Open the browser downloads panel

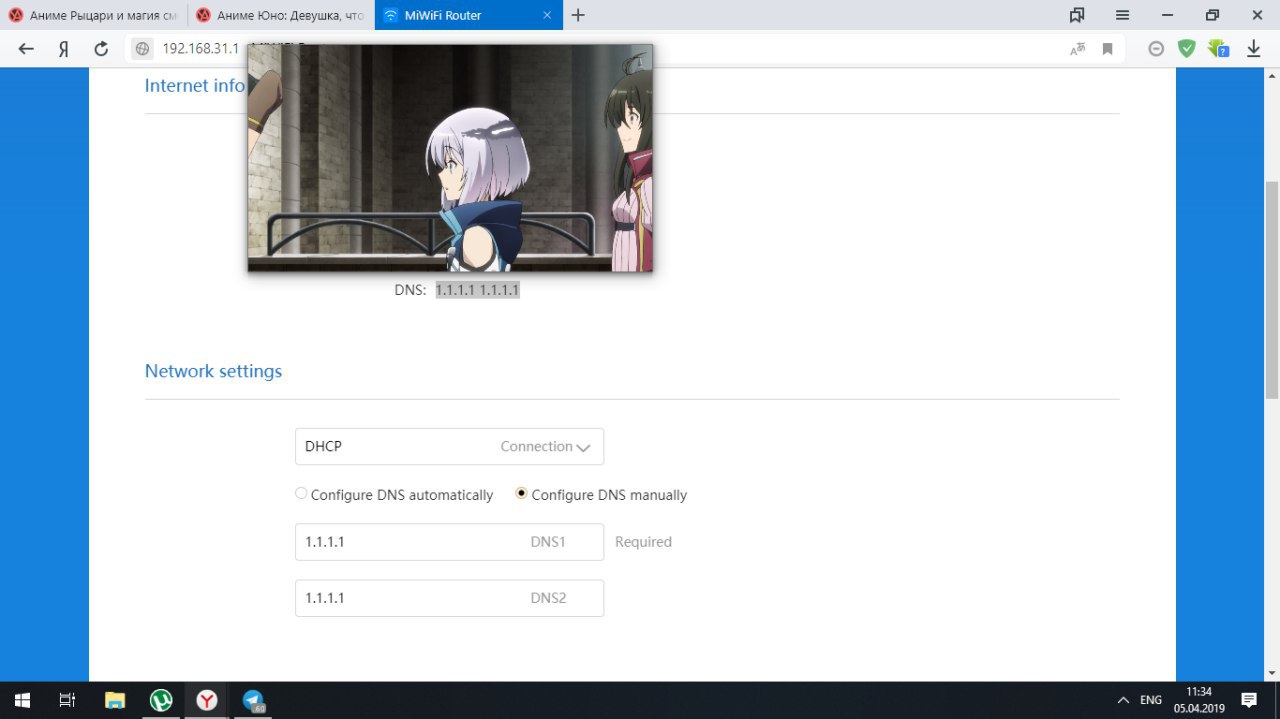(x=1253, y=49)
